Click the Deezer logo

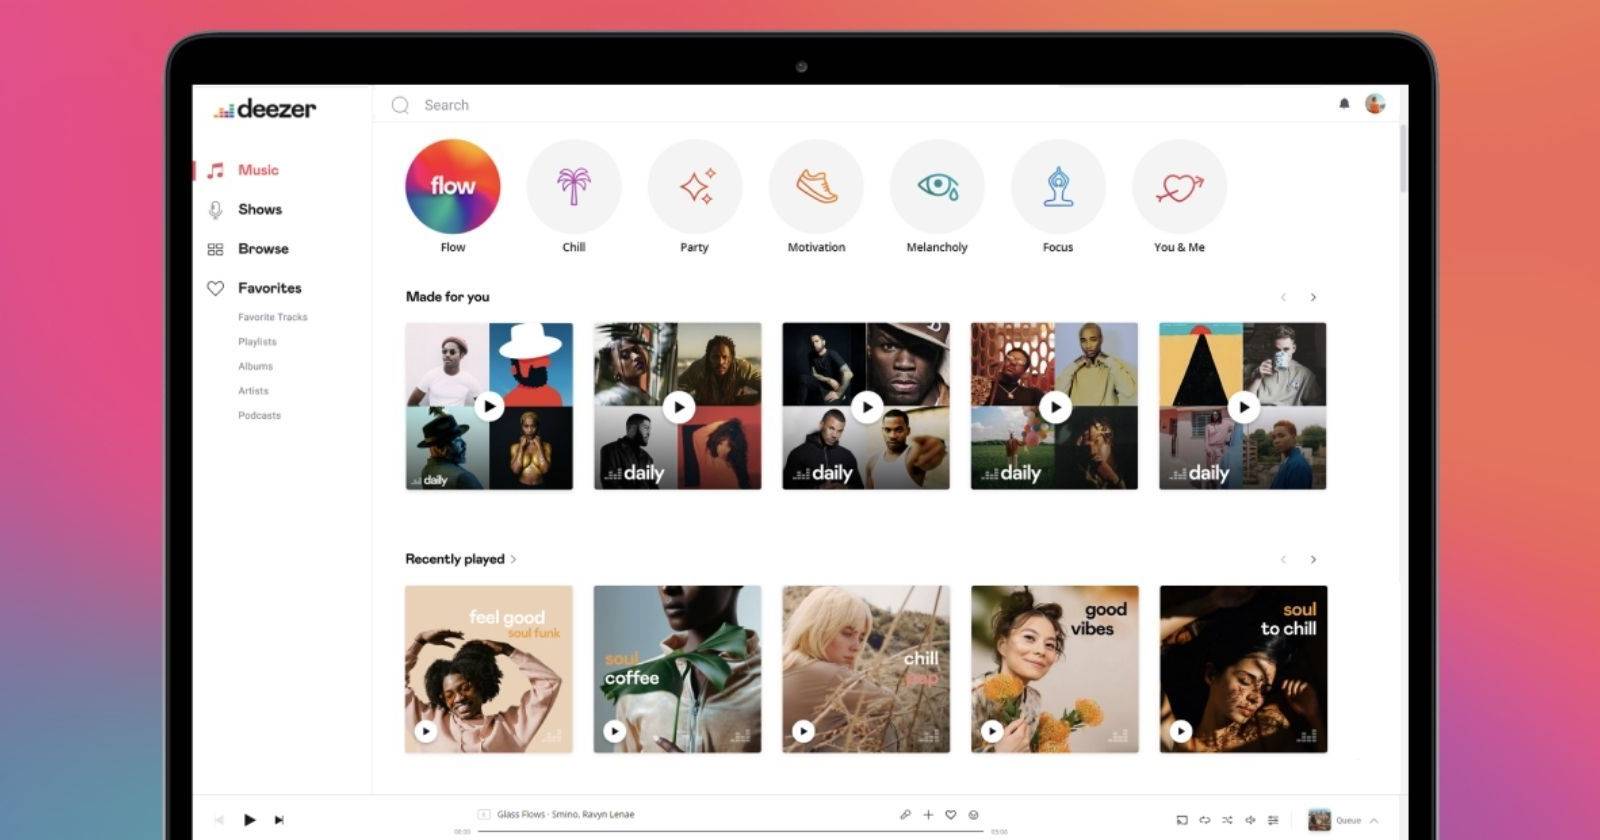tap(265, 108)
